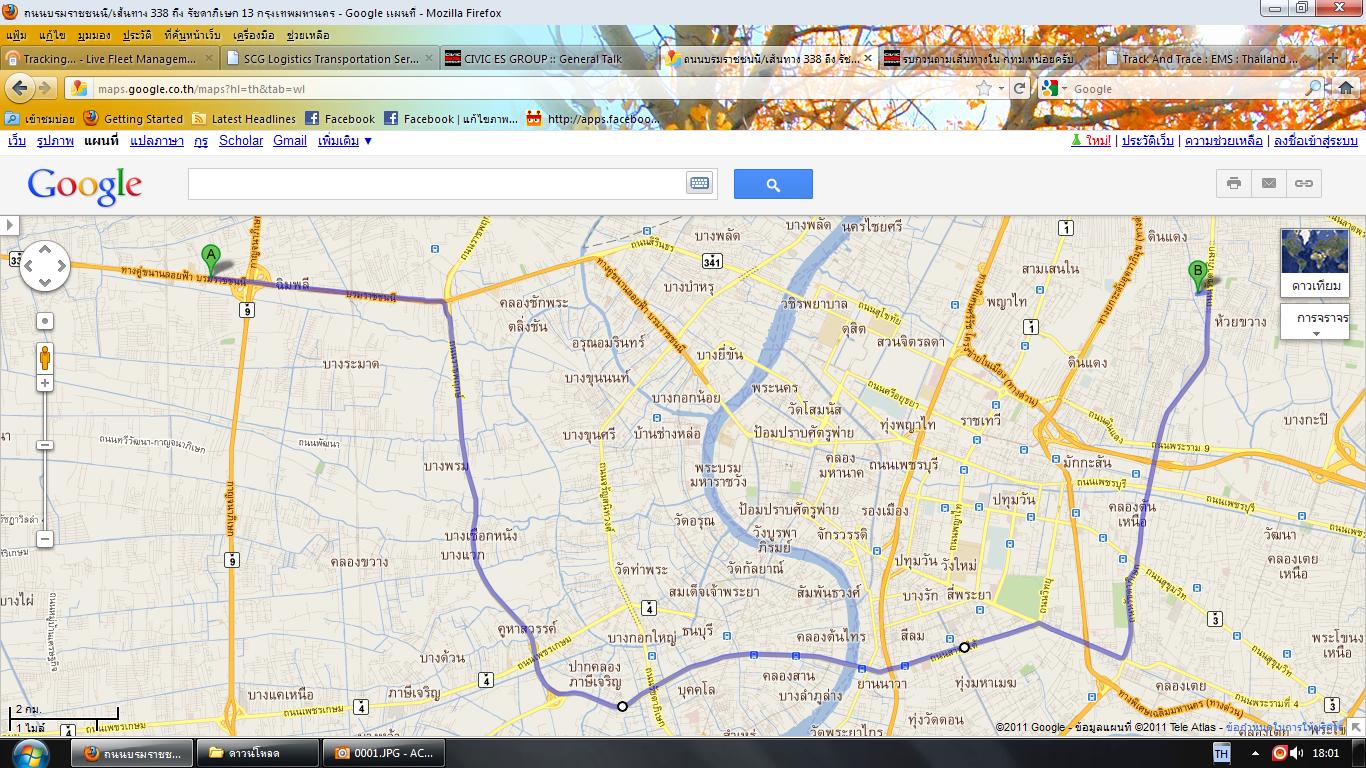
Task: Pan the map north with the up arrow
Action: 45,250
